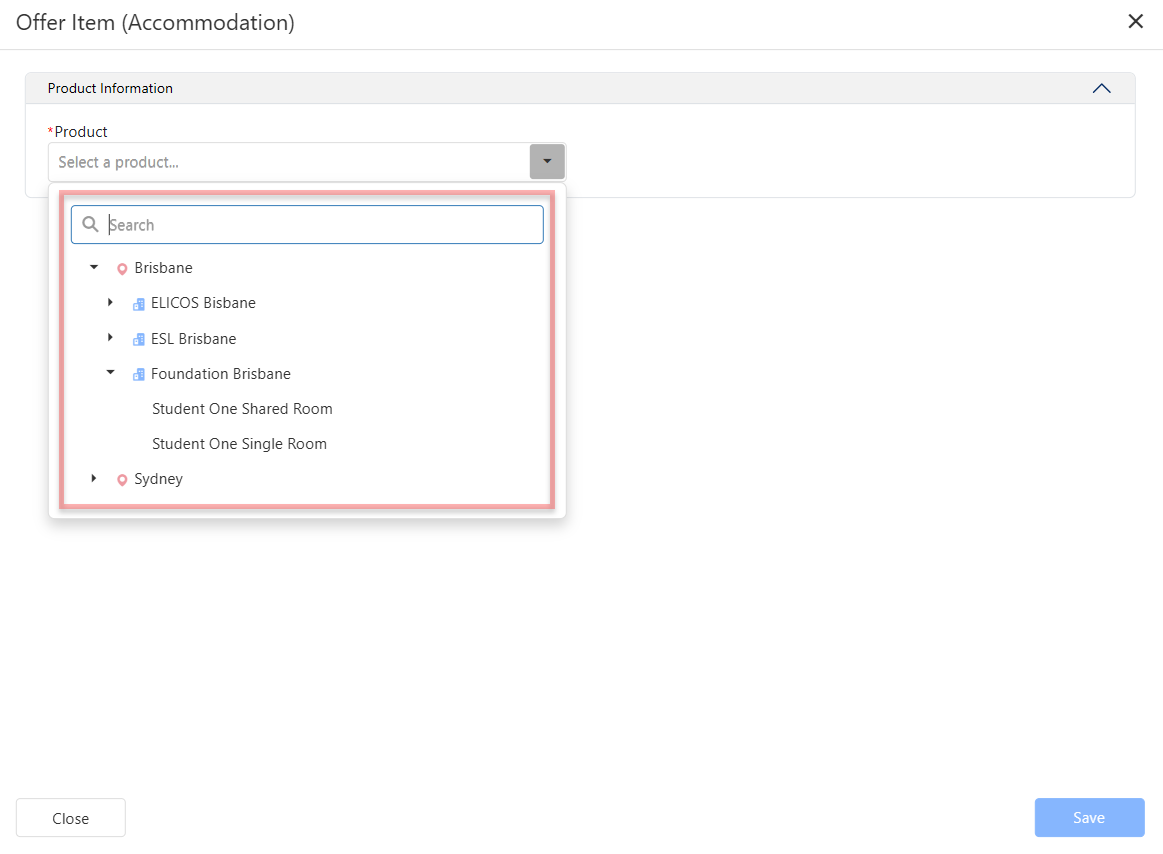Collapse the Product Information section chevron
Image resolution: width=1163 pixels, height=854 pixels.
pyautogui.click(x=1101, y=88)
